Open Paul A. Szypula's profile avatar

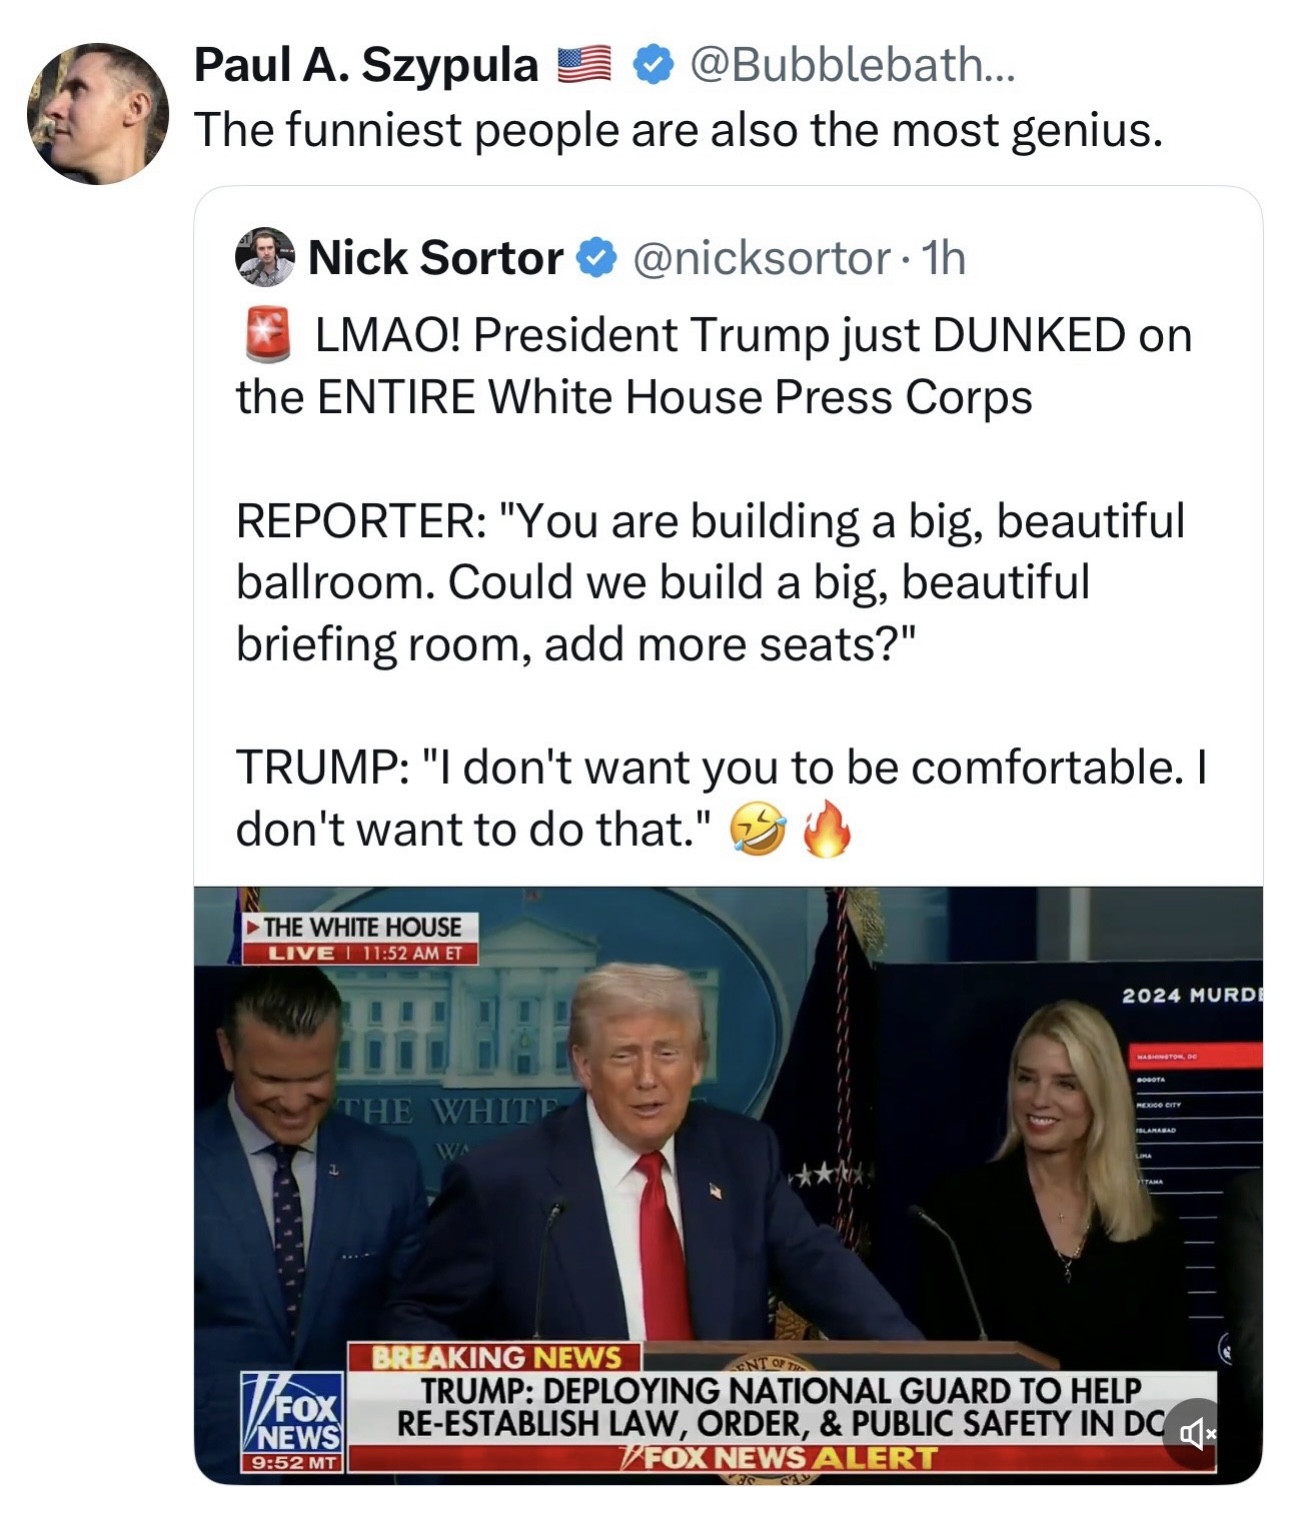(x=97, y=113)
